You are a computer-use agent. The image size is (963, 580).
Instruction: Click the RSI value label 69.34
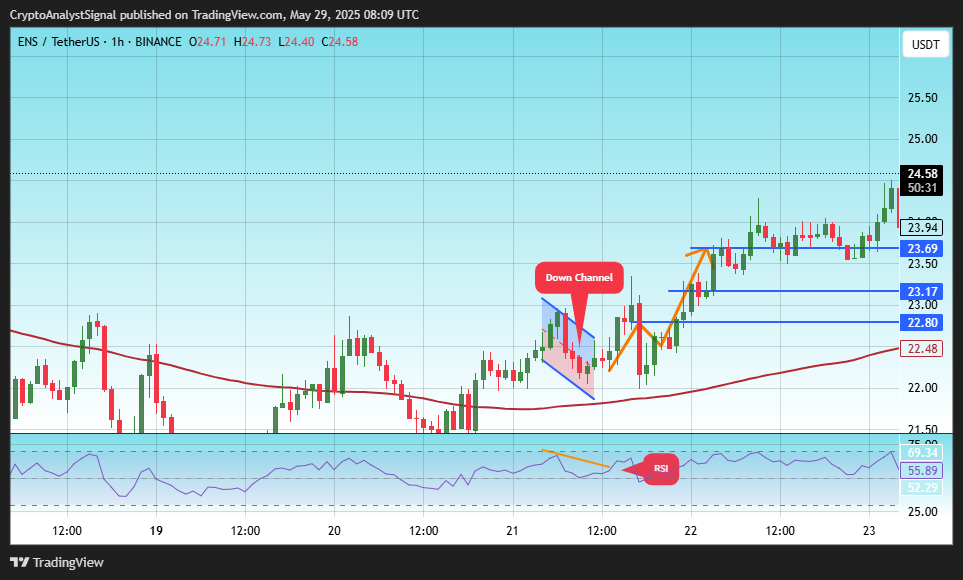pyautogui.click(x=922, y=453)
